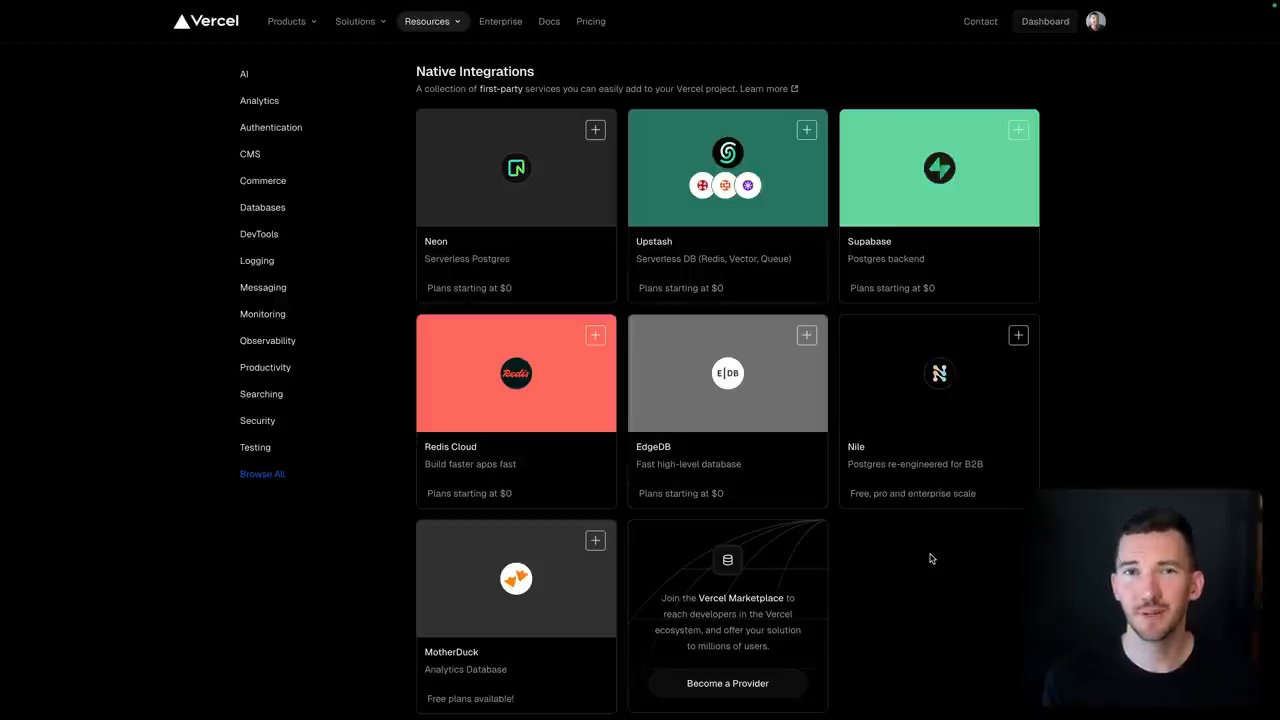The height and width of the screenshot is (720, 1280).
Task: Select the Logging category
Action: pyautogui.click(x=257, y=261)
